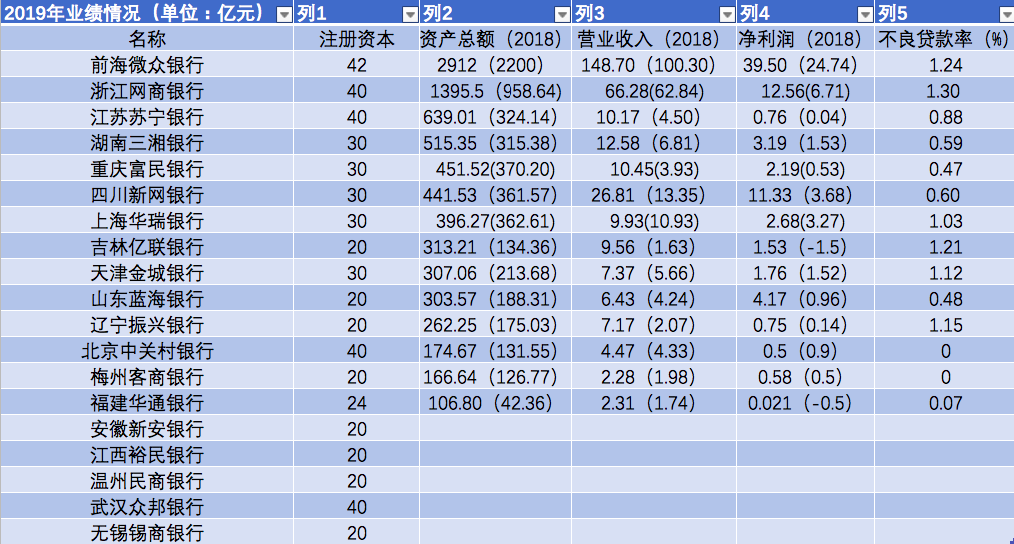1014x544 pixels.
Task: Select revenue cell 4.47（4.33）
Action: point(654,351)
